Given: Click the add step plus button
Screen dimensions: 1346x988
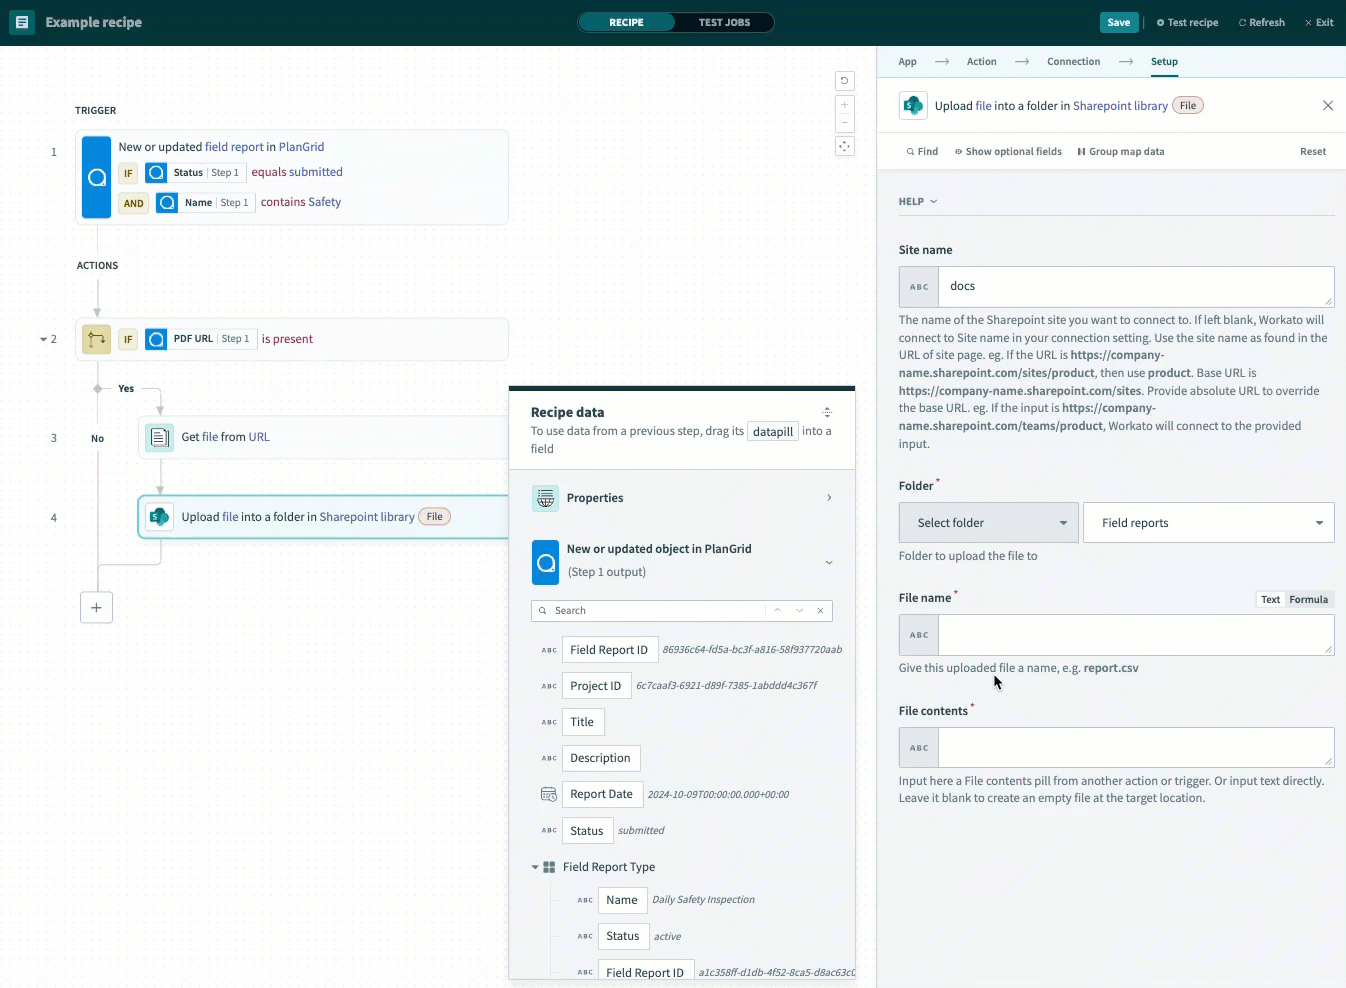Looking at the screenshot, I should point(96,607).
